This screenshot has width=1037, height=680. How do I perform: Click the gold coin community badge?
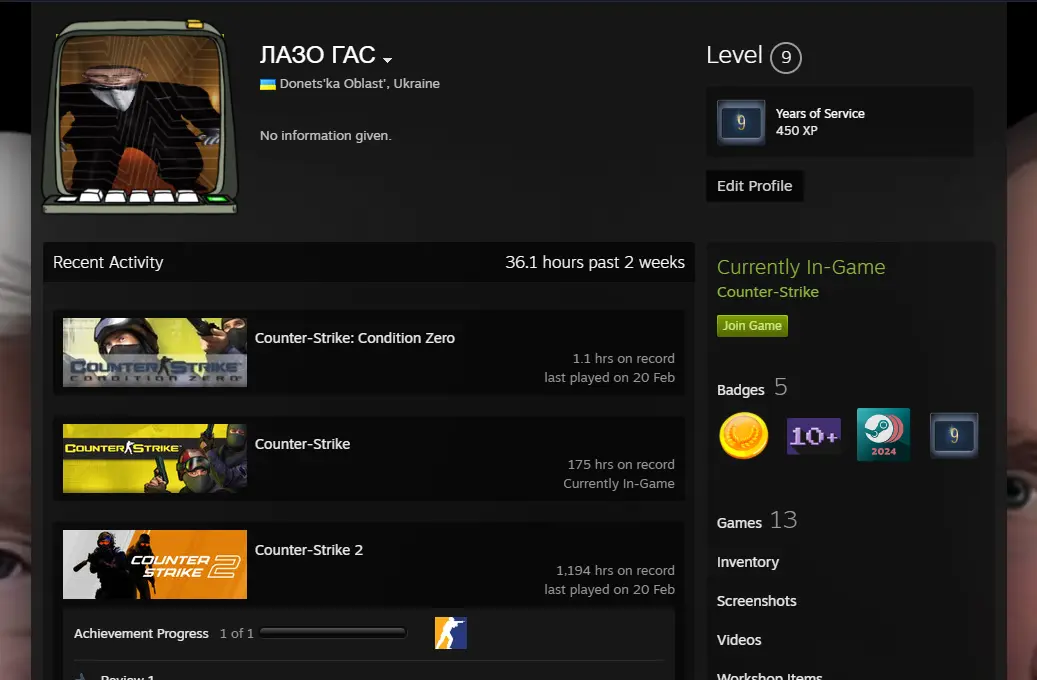[x=743, y=435]
